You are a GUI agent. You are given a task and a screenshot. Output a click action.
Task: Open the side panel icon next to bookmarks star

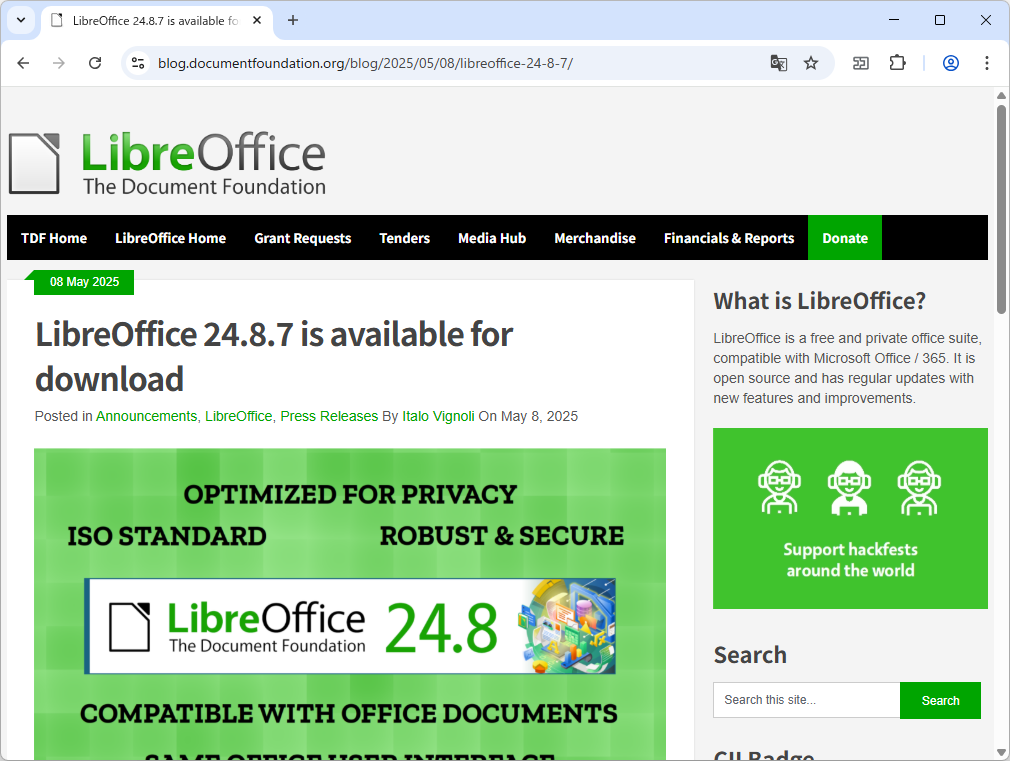point(860,62)
